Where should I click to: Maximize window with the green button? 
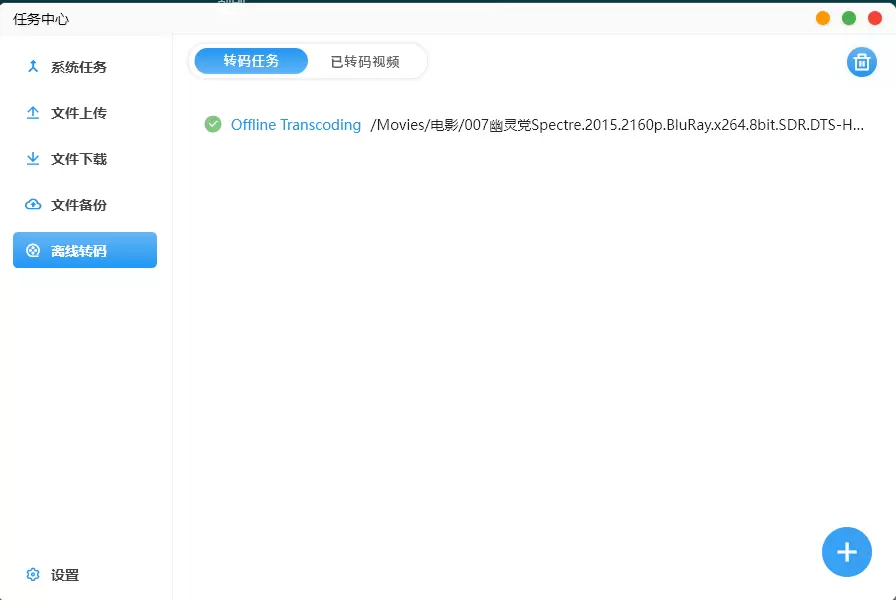pyautogui.click(x=849, y=18)
